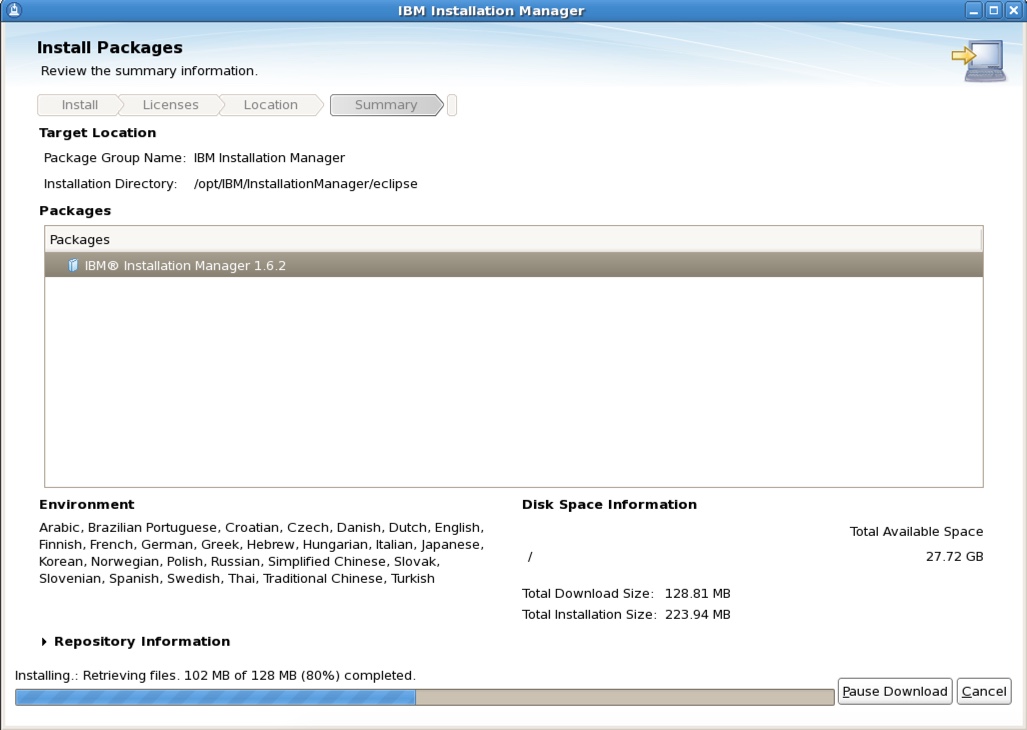This screenshot has height=730, width=1027.
Task: Click the disclosure triangle next to Repository Information
Action: (43, 641)
